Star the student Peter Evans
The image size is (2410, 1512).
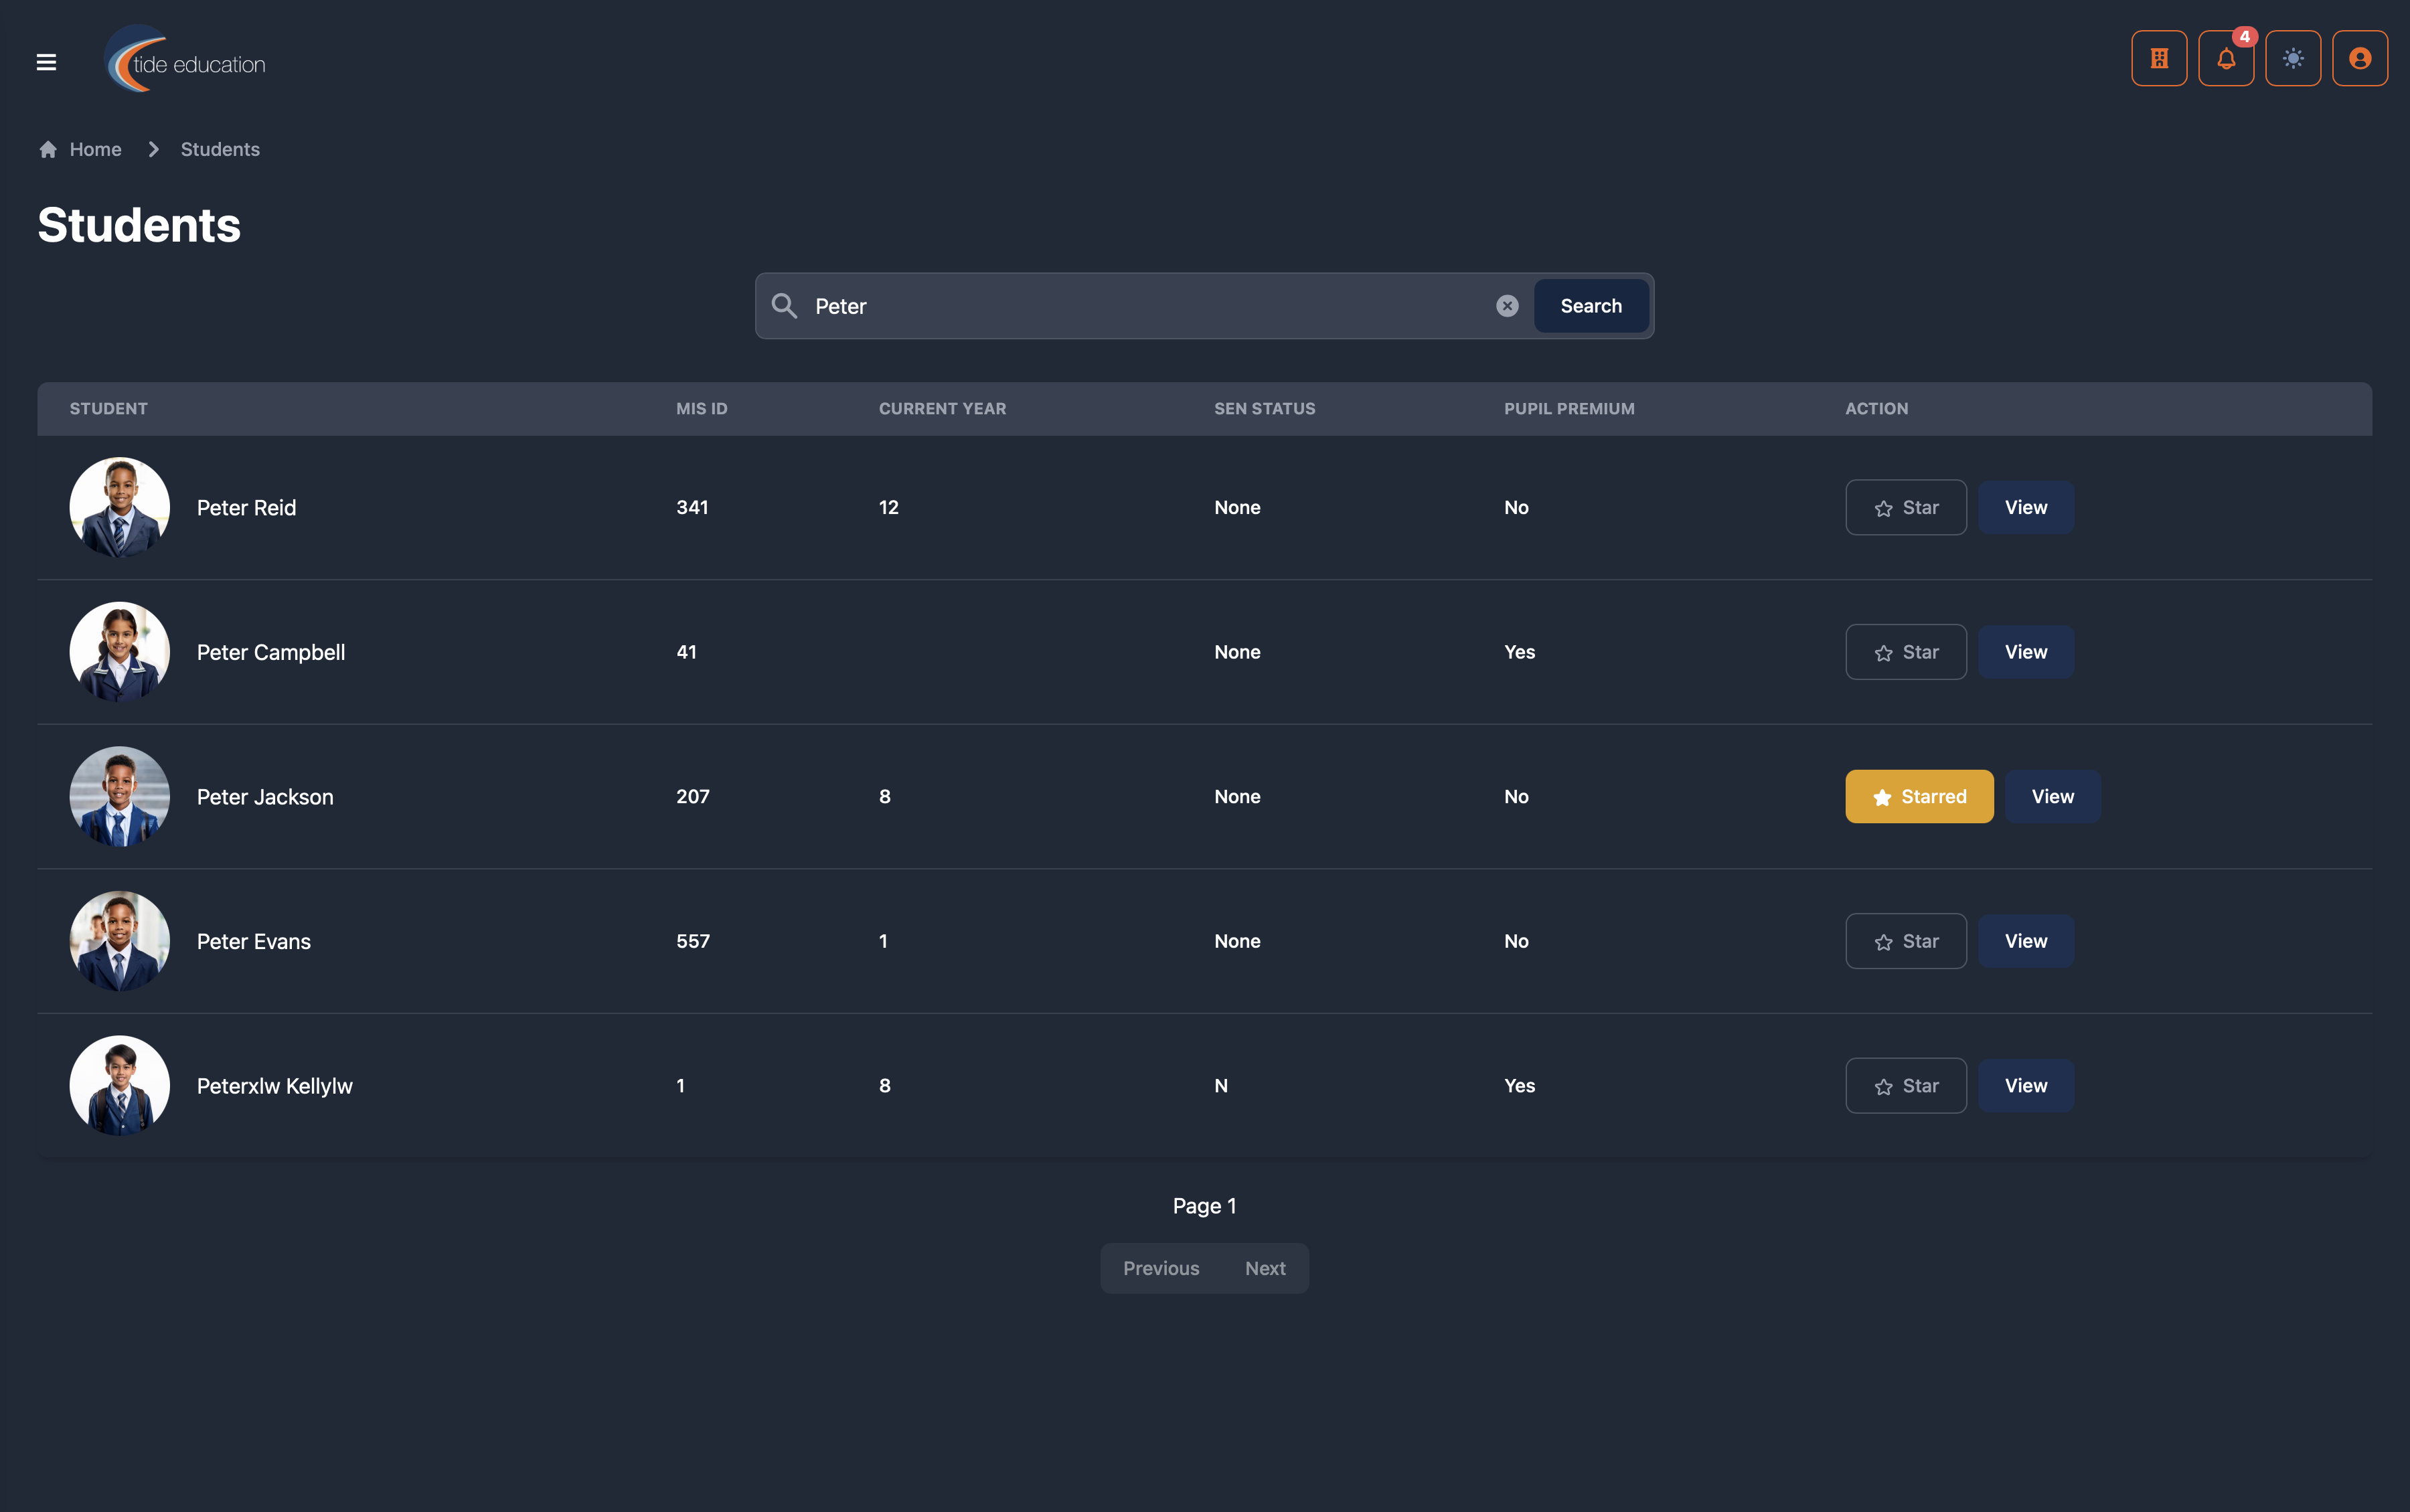(x=1905, y=941)
